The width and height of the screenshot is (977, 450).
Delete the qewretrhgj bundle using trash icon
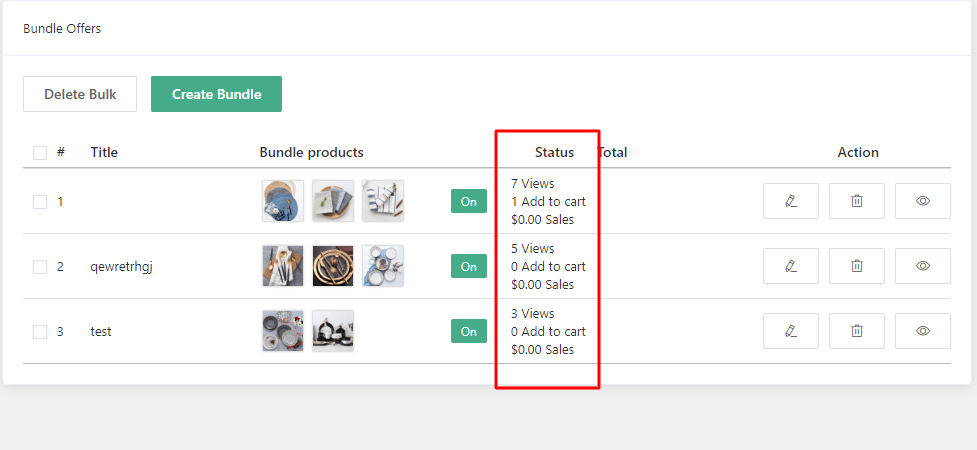click(x=856, y=266)
